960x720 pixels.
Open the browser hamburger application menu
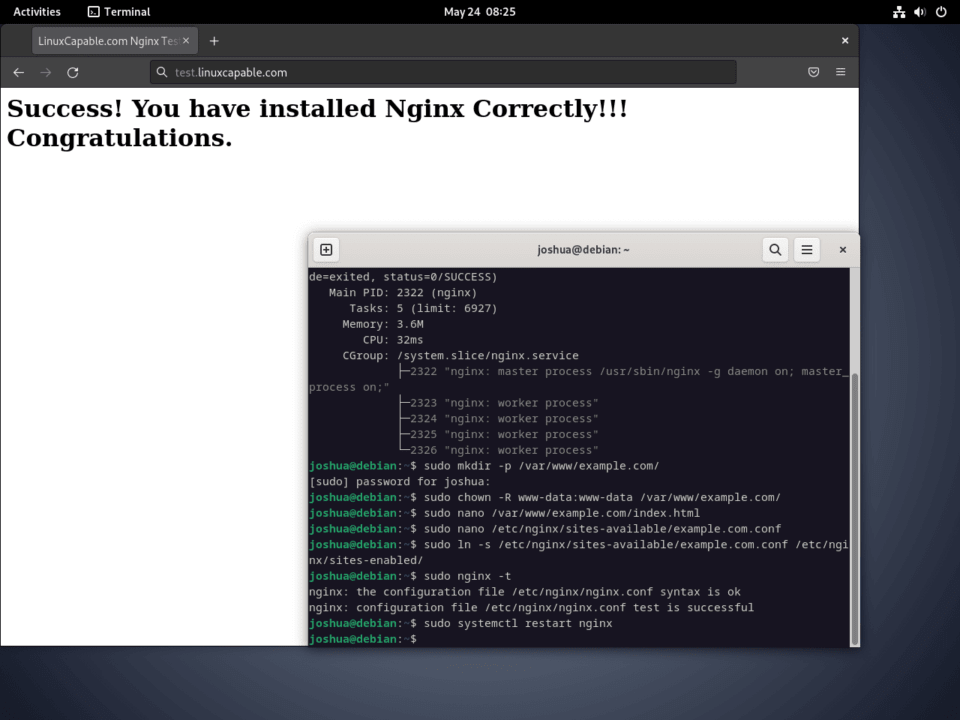click(x=840, y=72)
